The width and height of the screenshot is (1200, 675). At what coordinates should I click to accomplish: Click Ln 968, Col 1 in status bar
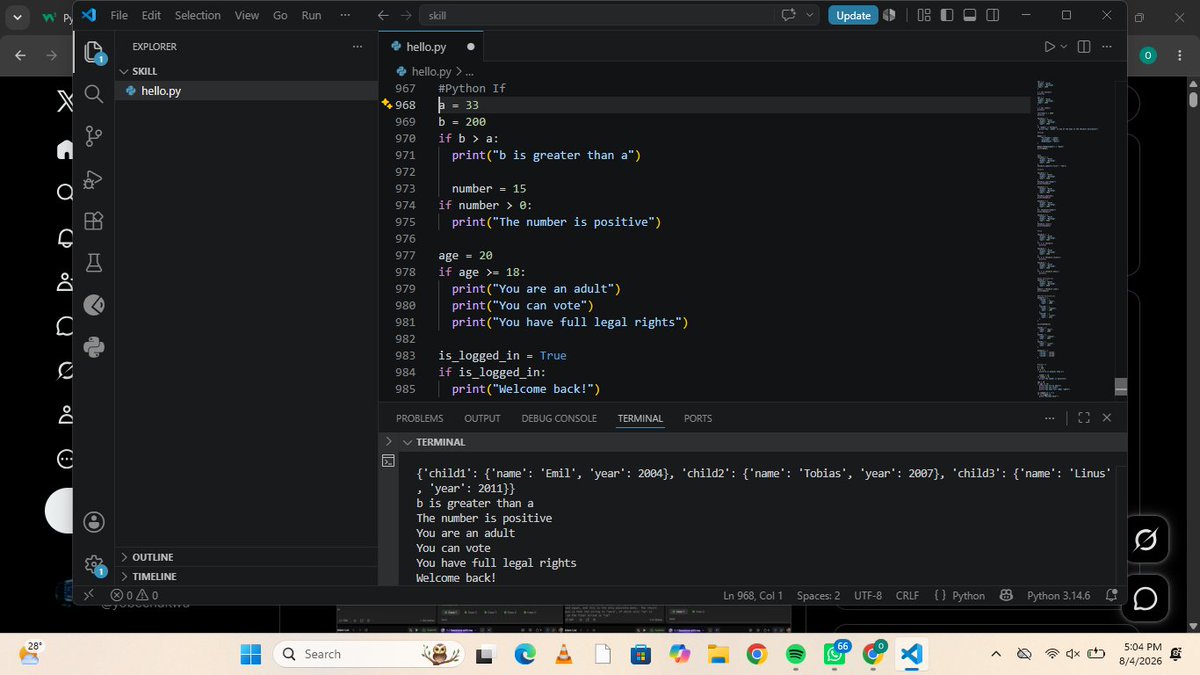[753, 595]
